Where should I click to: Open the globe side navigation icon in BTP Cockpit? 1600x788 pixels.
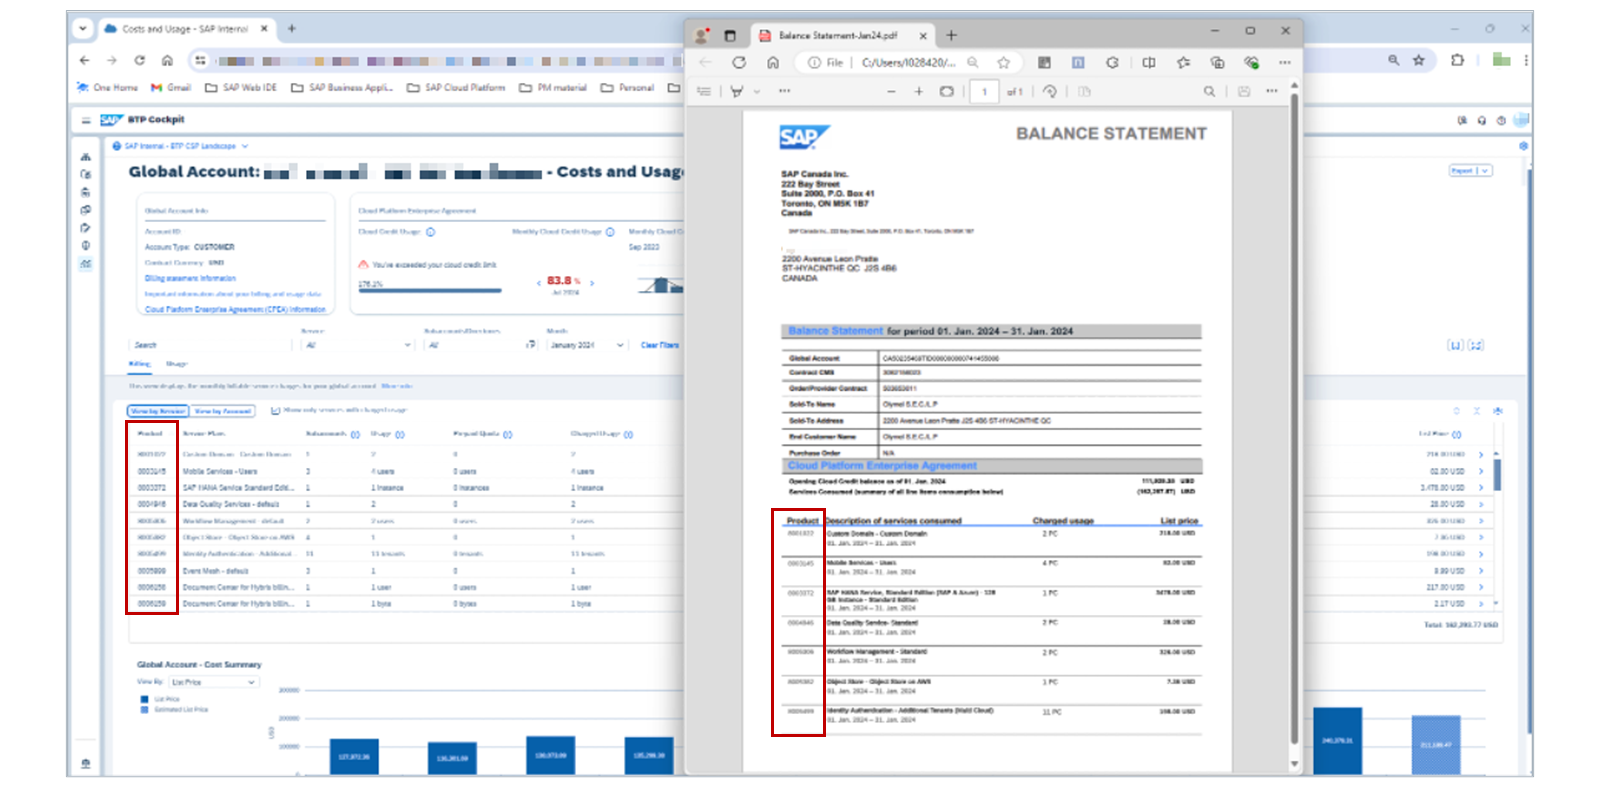[x=86, y=245]
